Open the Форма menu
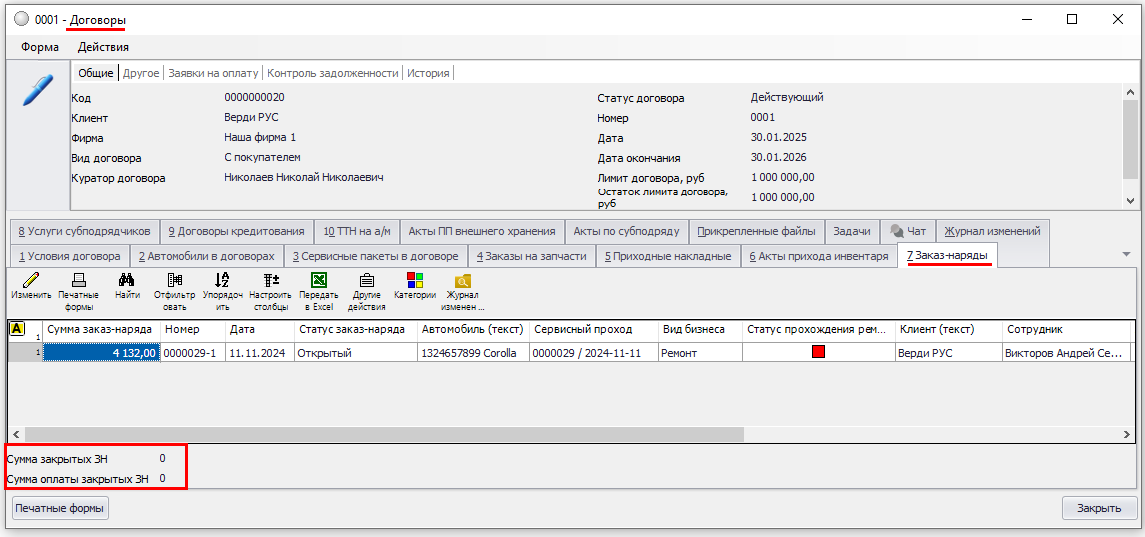1145x537 pixels. [x=40, y=47]
